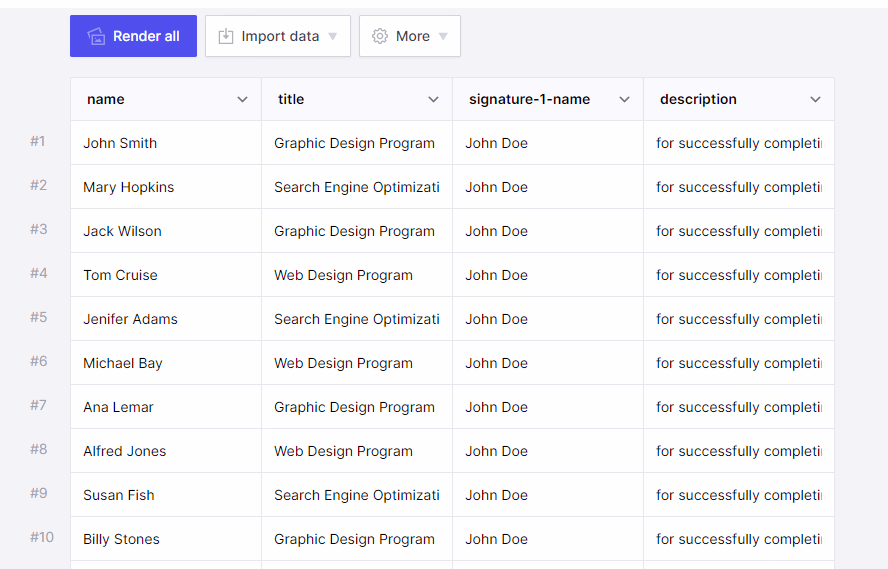Select the Alfred Jones description cell
This screenshot has height=569, width=888.
(x=738, y=451)
